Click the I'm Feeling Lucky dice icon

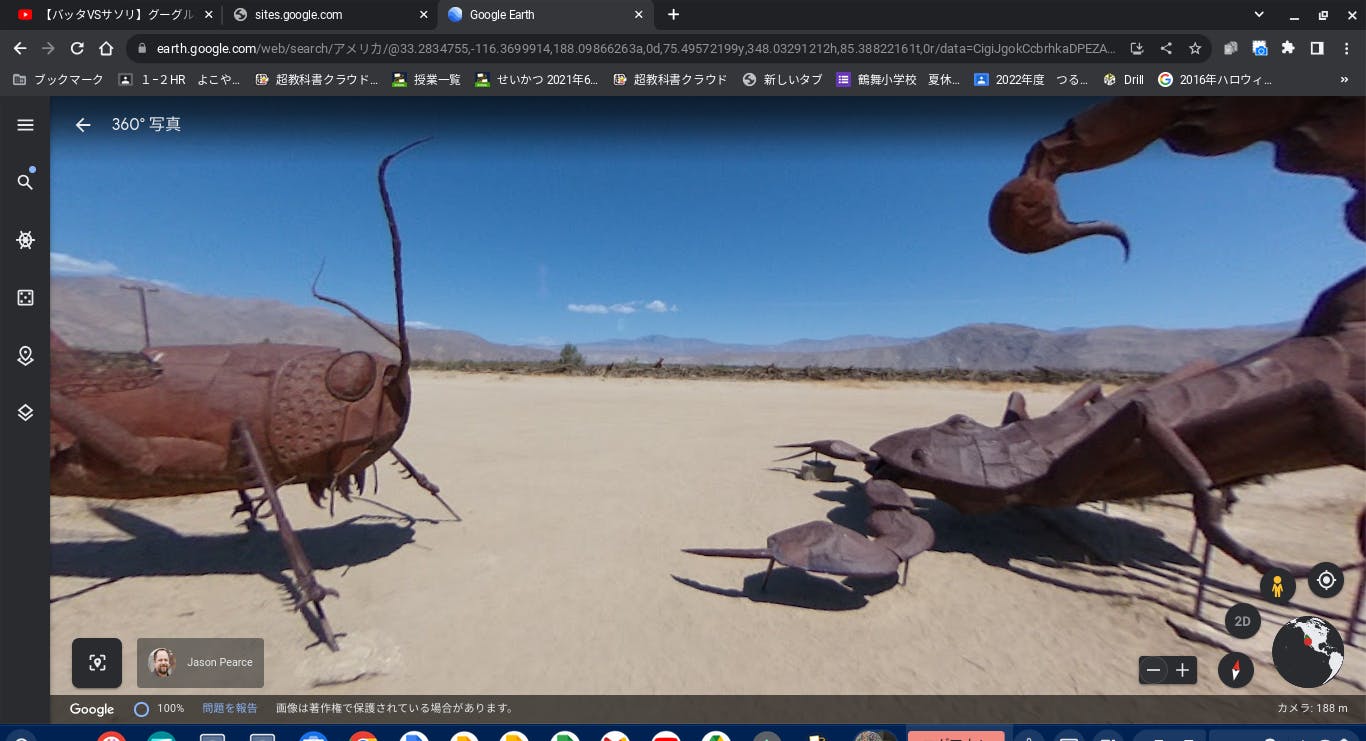coord(26,298)
